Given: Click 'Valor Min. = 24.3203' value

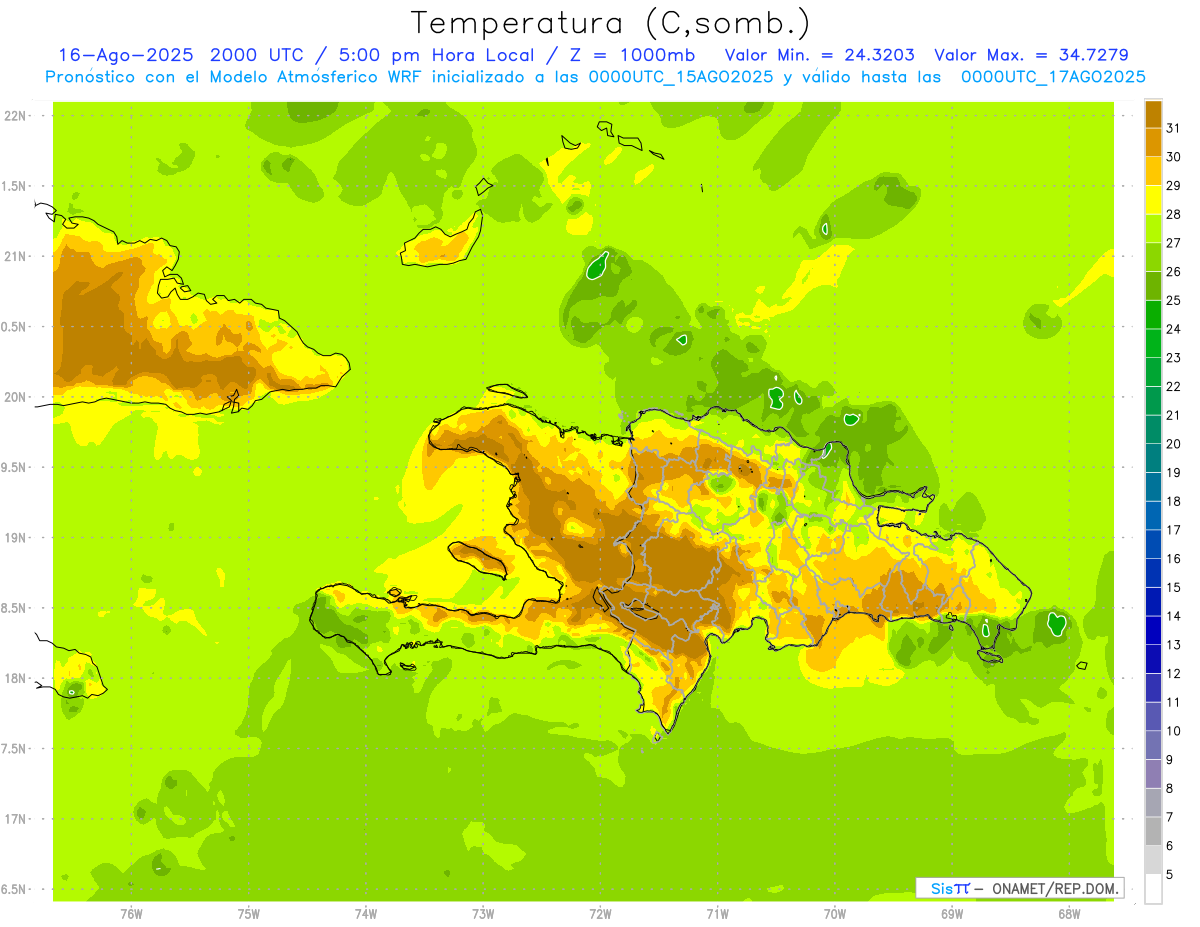Looking at the screenshot, I should point(820,55).
